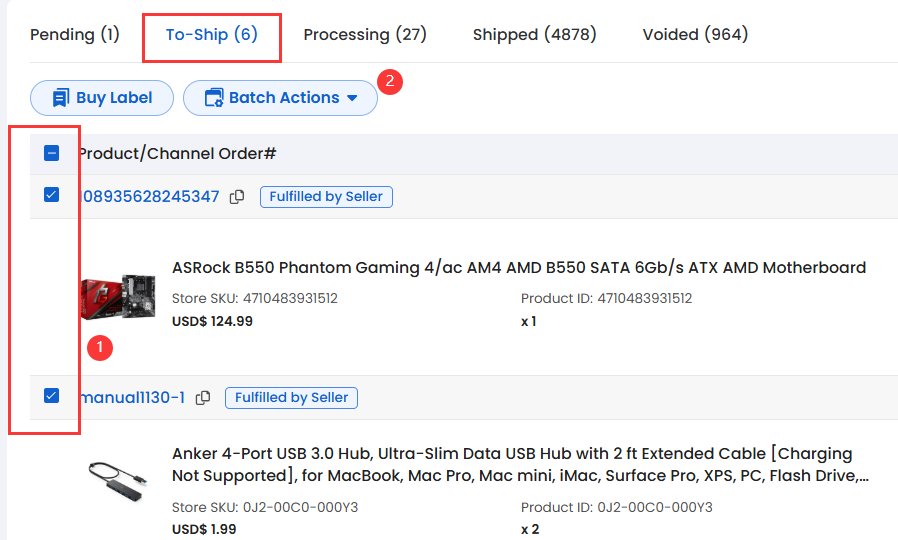898x540 pixels.
Task: View the Shipped (4878) tab
Action: 534,35
